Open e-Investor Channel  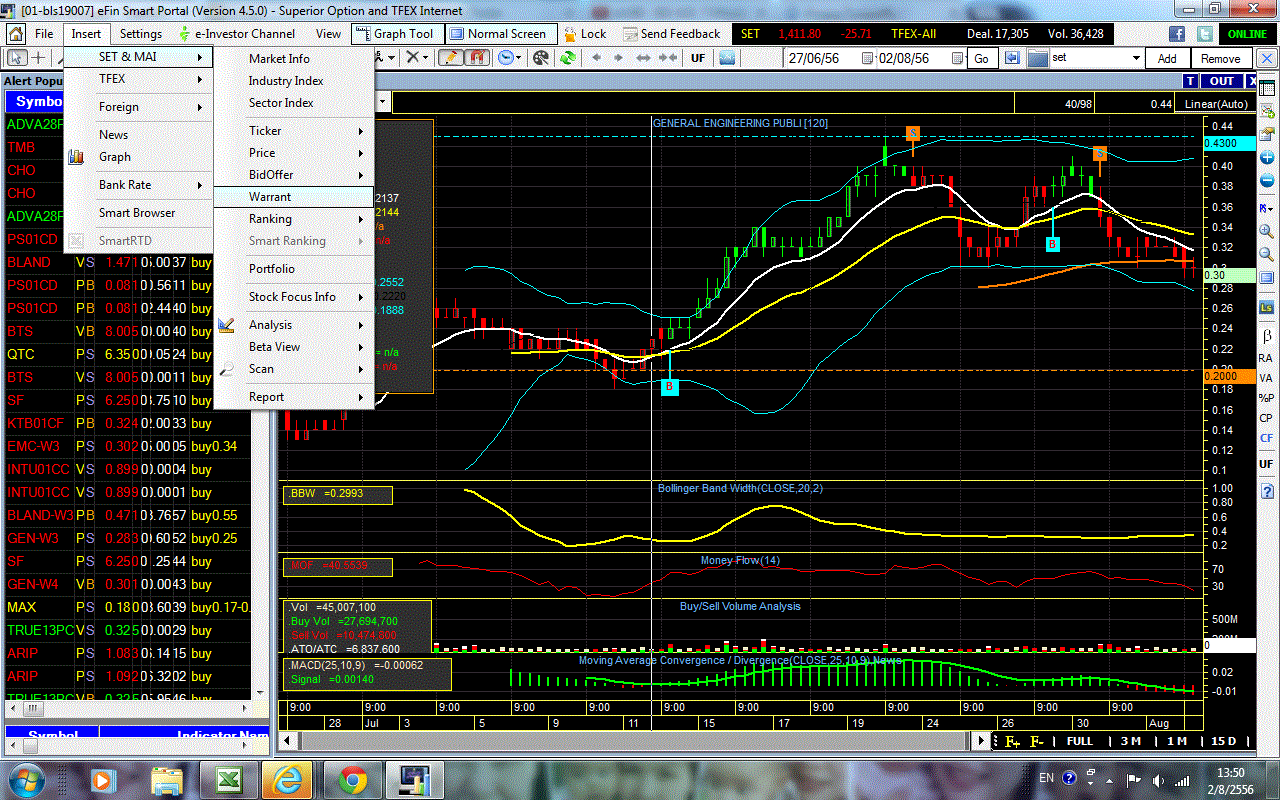(236, 33)
